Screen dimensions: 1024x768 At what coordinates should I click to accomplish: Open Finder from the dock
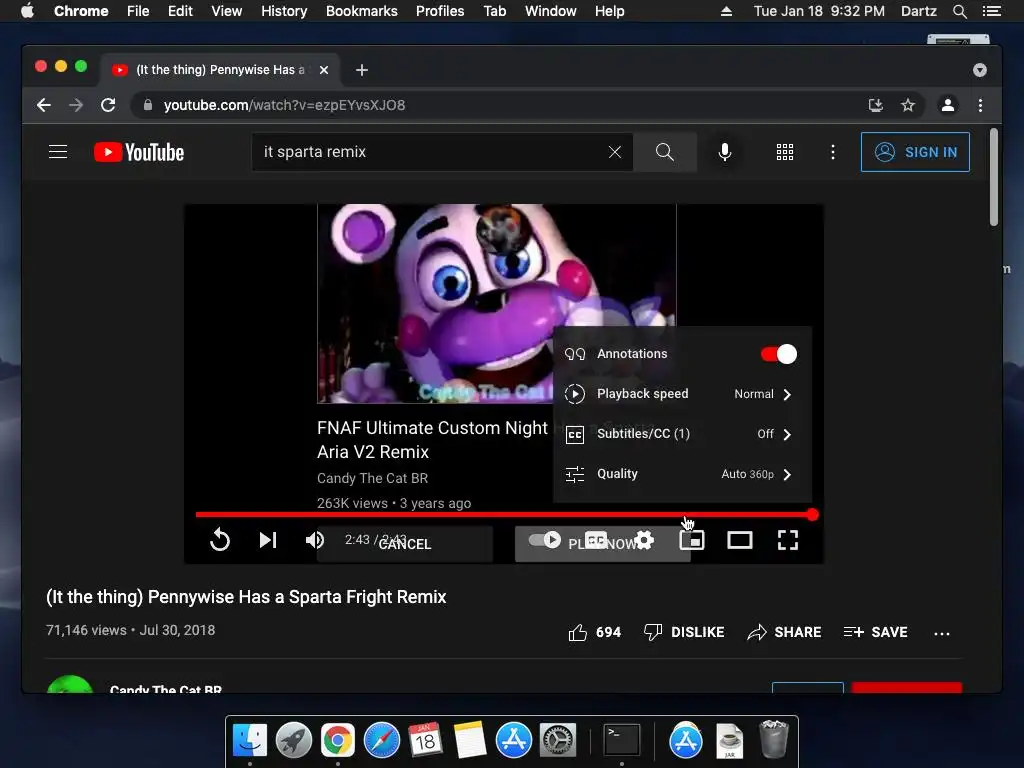click(250, 740)
